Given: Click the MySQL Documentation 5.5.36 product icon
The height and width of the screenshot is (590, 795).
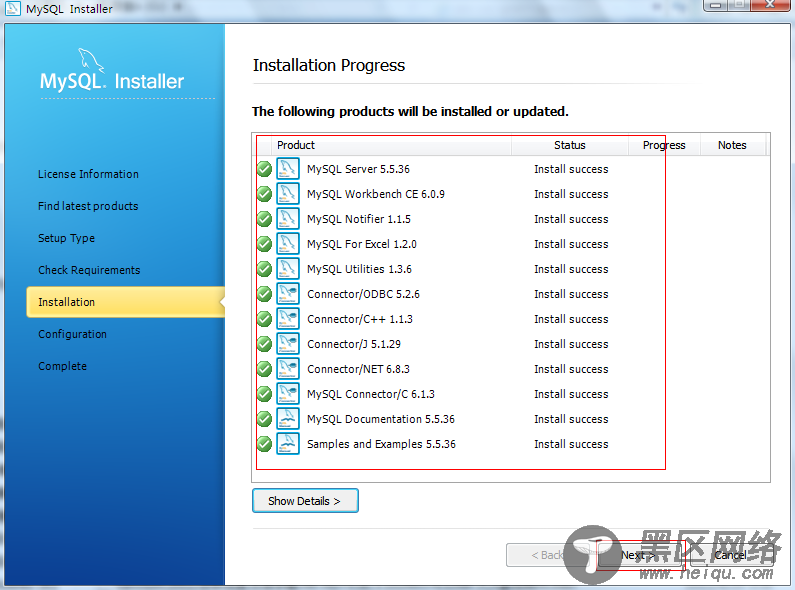Looking at the screenshot, I should 287,419.
